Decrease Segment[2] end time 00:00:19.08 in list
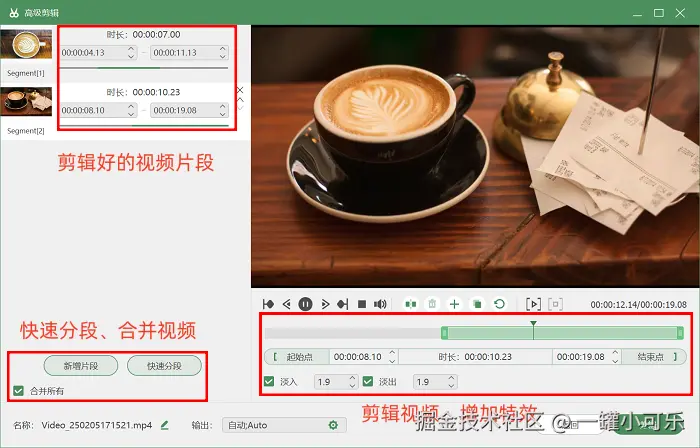The width and height of the screenshot is (700, 448). click(223, 114)
